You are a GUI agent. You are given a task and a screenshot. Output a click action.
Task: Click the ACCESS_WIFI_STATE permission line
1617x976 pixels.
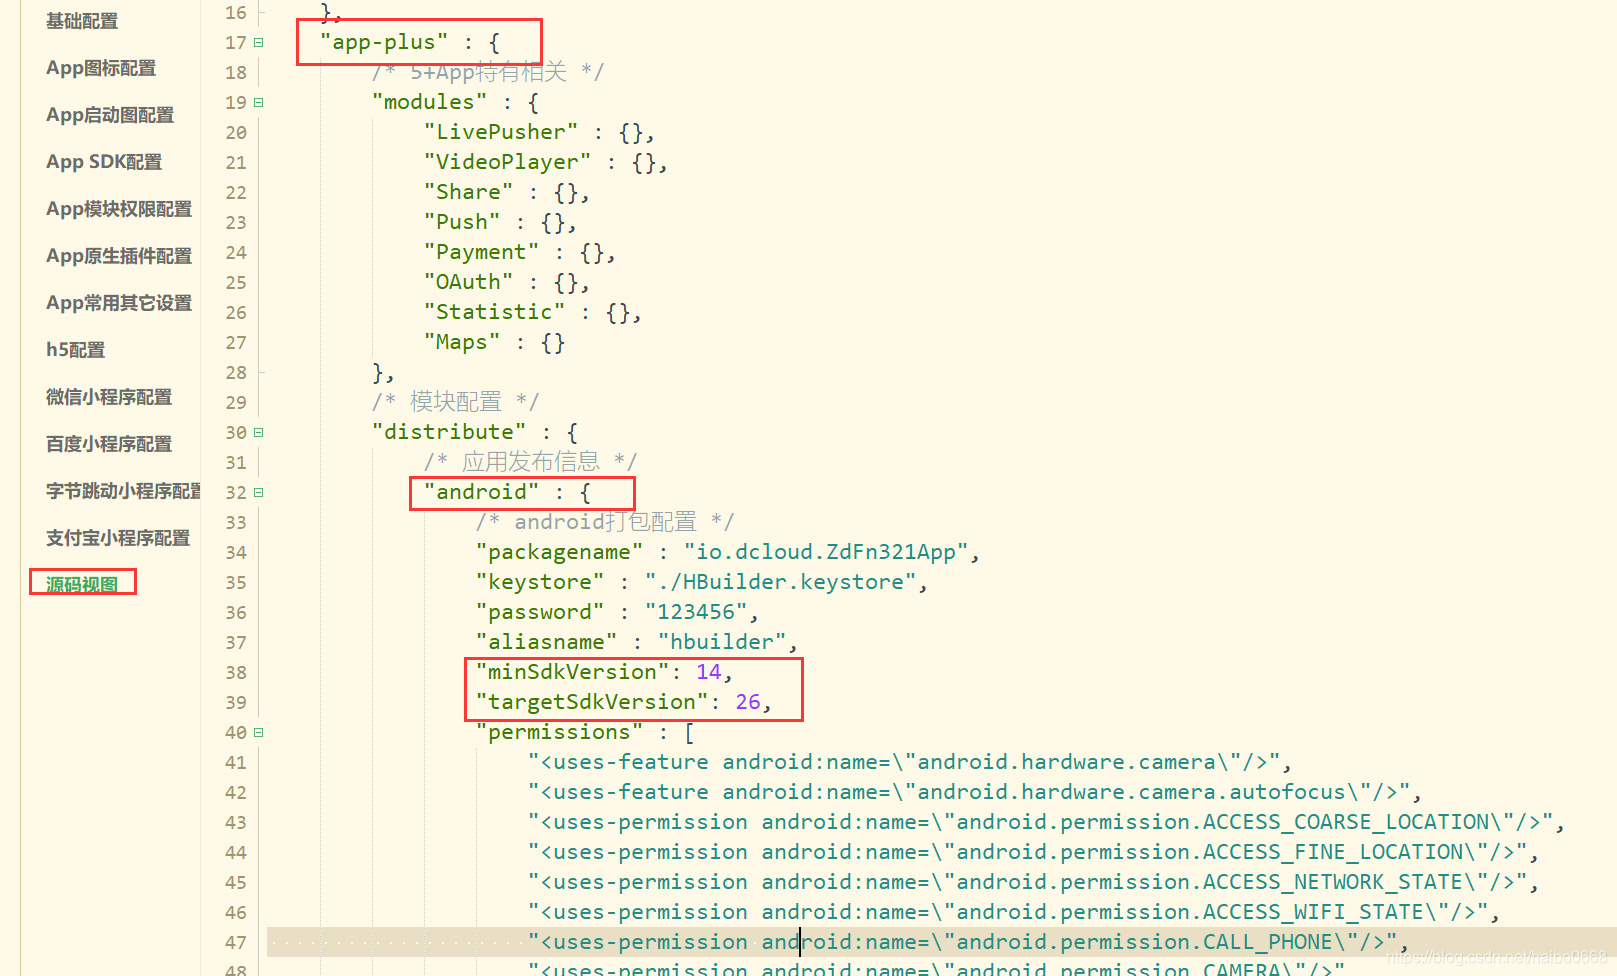point(1014,912)
